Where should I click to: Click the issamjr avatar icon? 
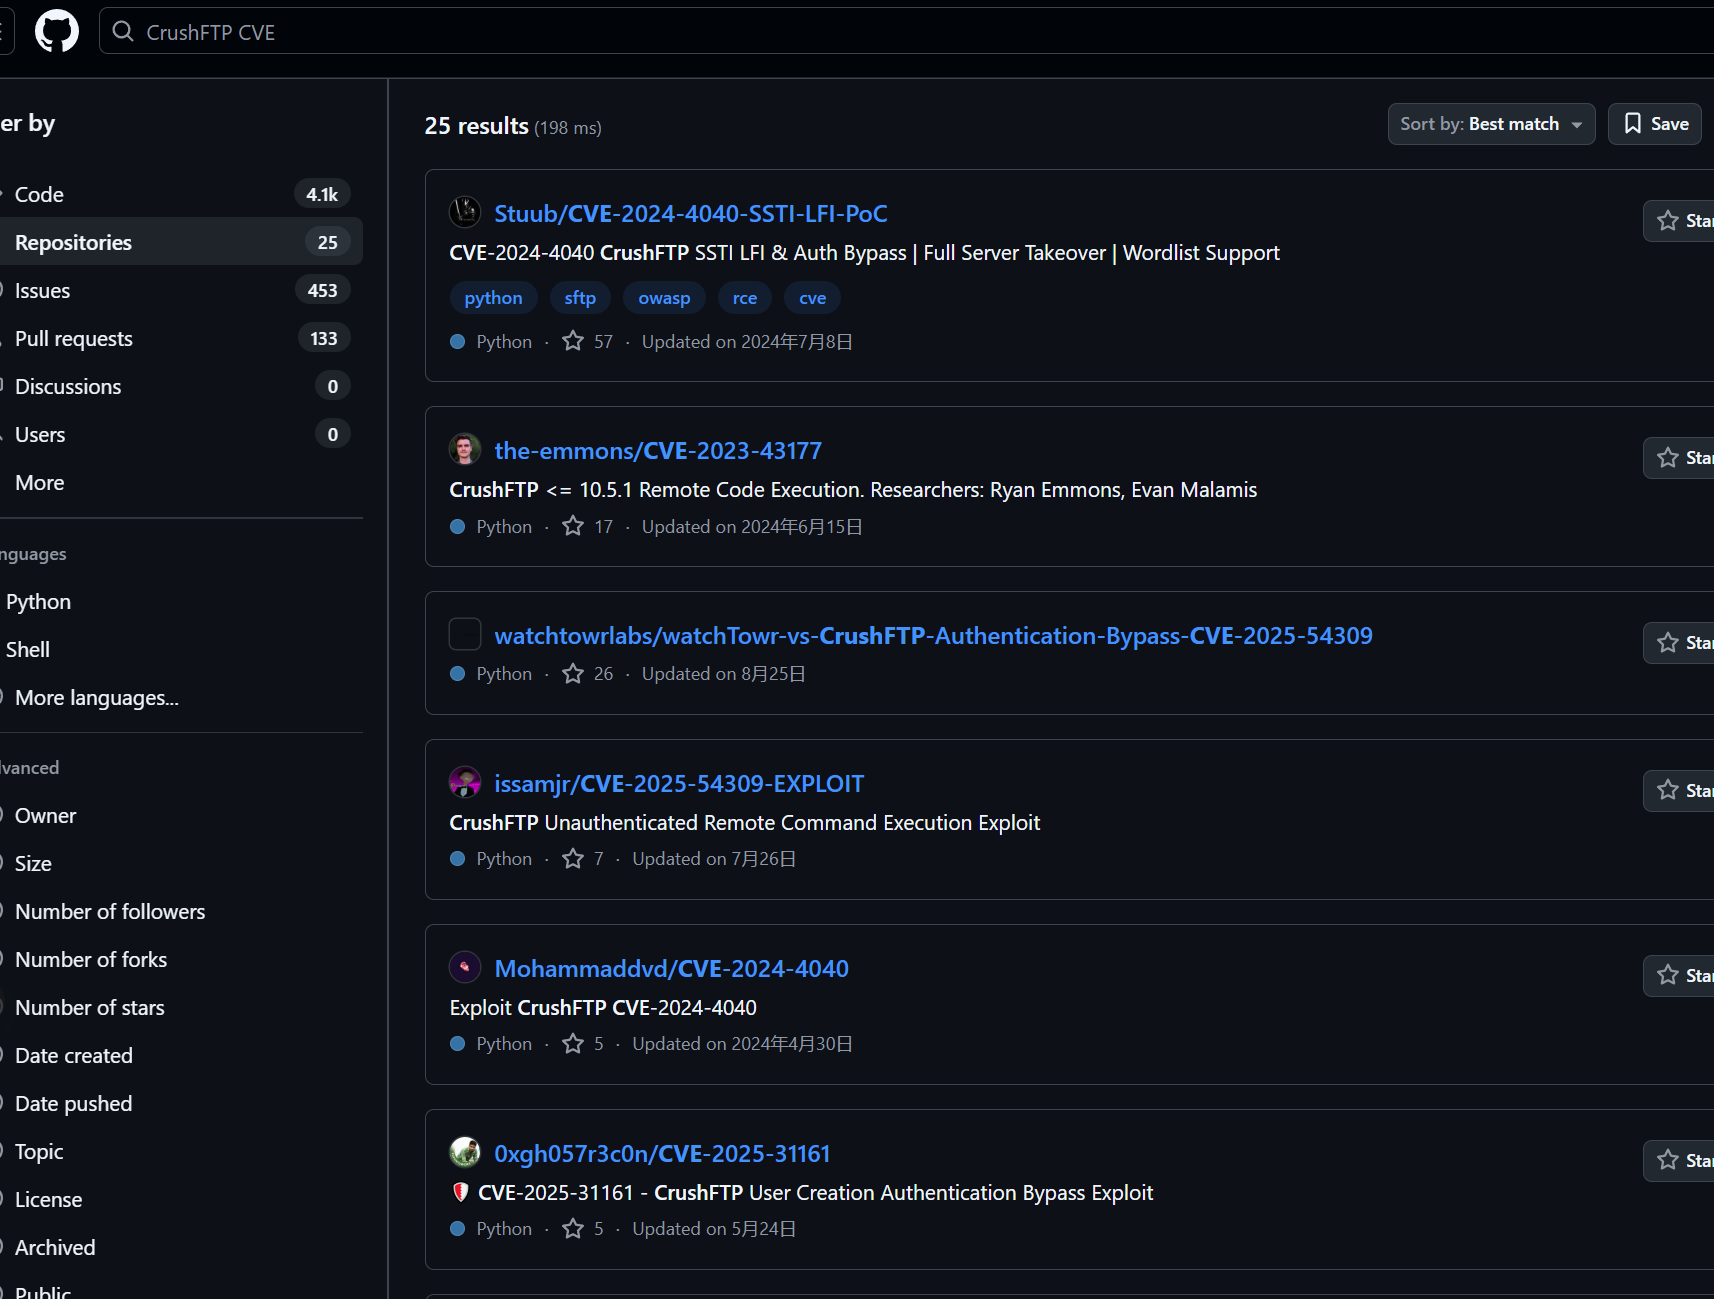pos(465,782)
